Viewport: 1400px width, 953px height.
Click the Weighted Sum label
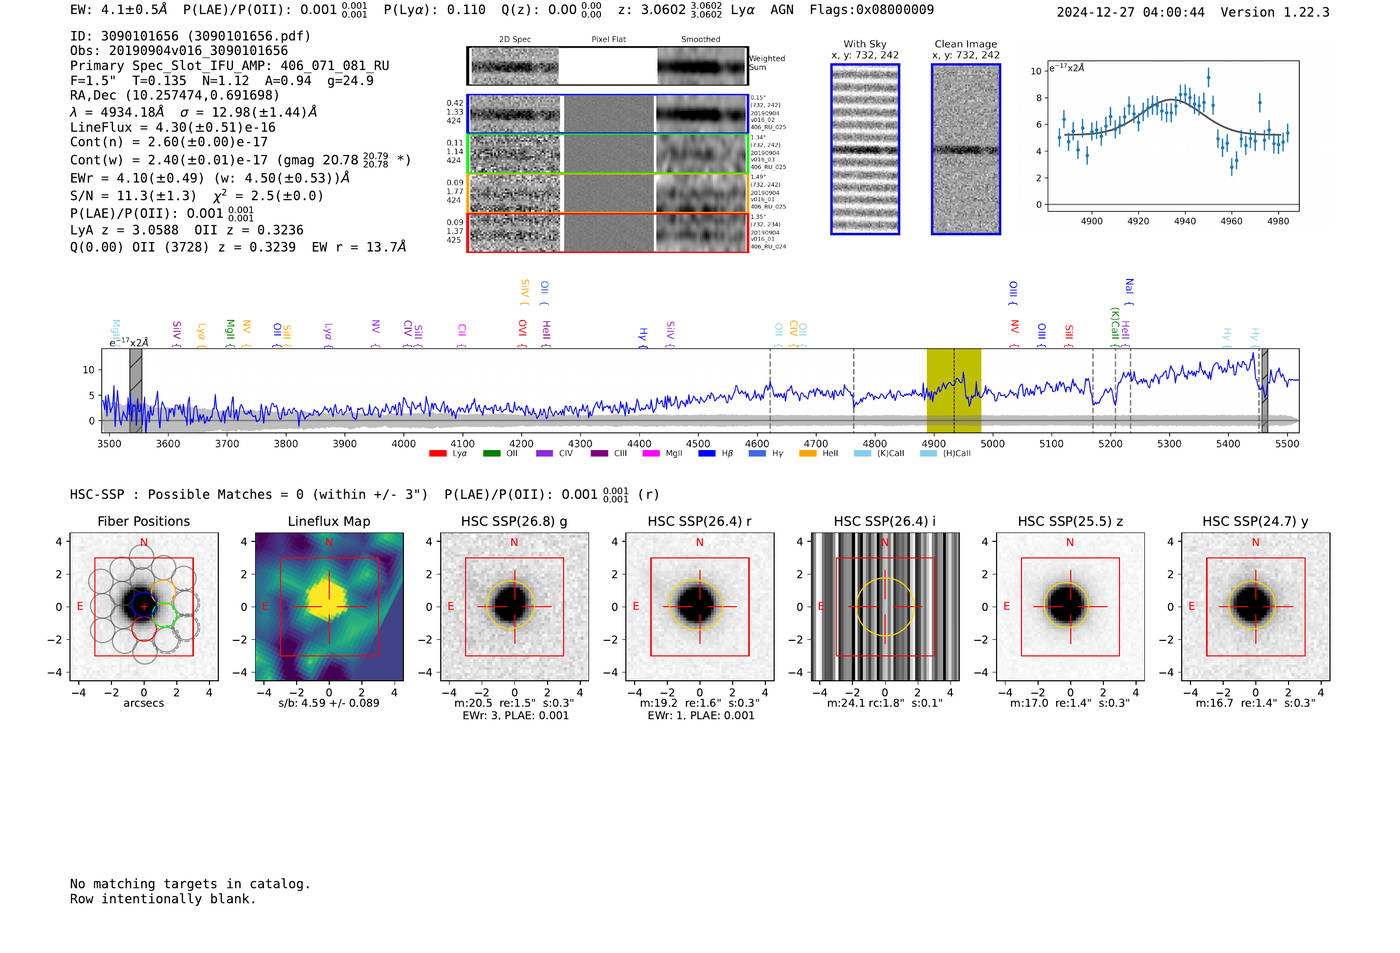coord(767,63)
